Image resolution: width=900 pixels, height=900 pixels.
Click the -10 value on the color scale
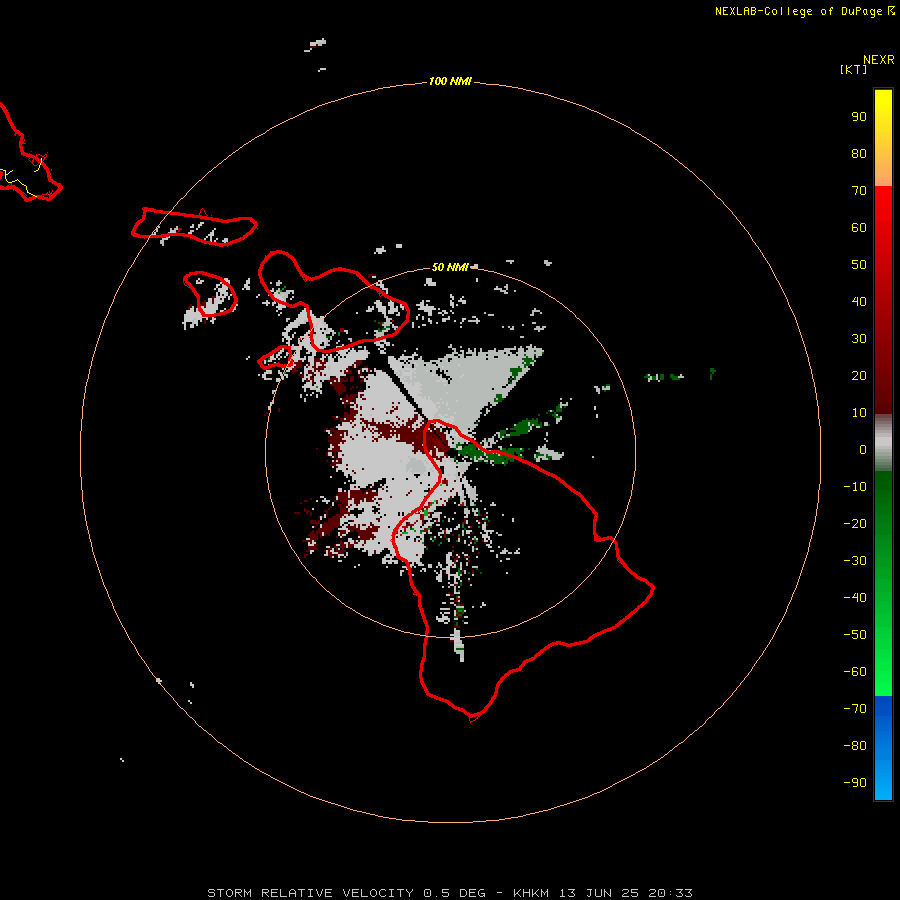point(855,487)
